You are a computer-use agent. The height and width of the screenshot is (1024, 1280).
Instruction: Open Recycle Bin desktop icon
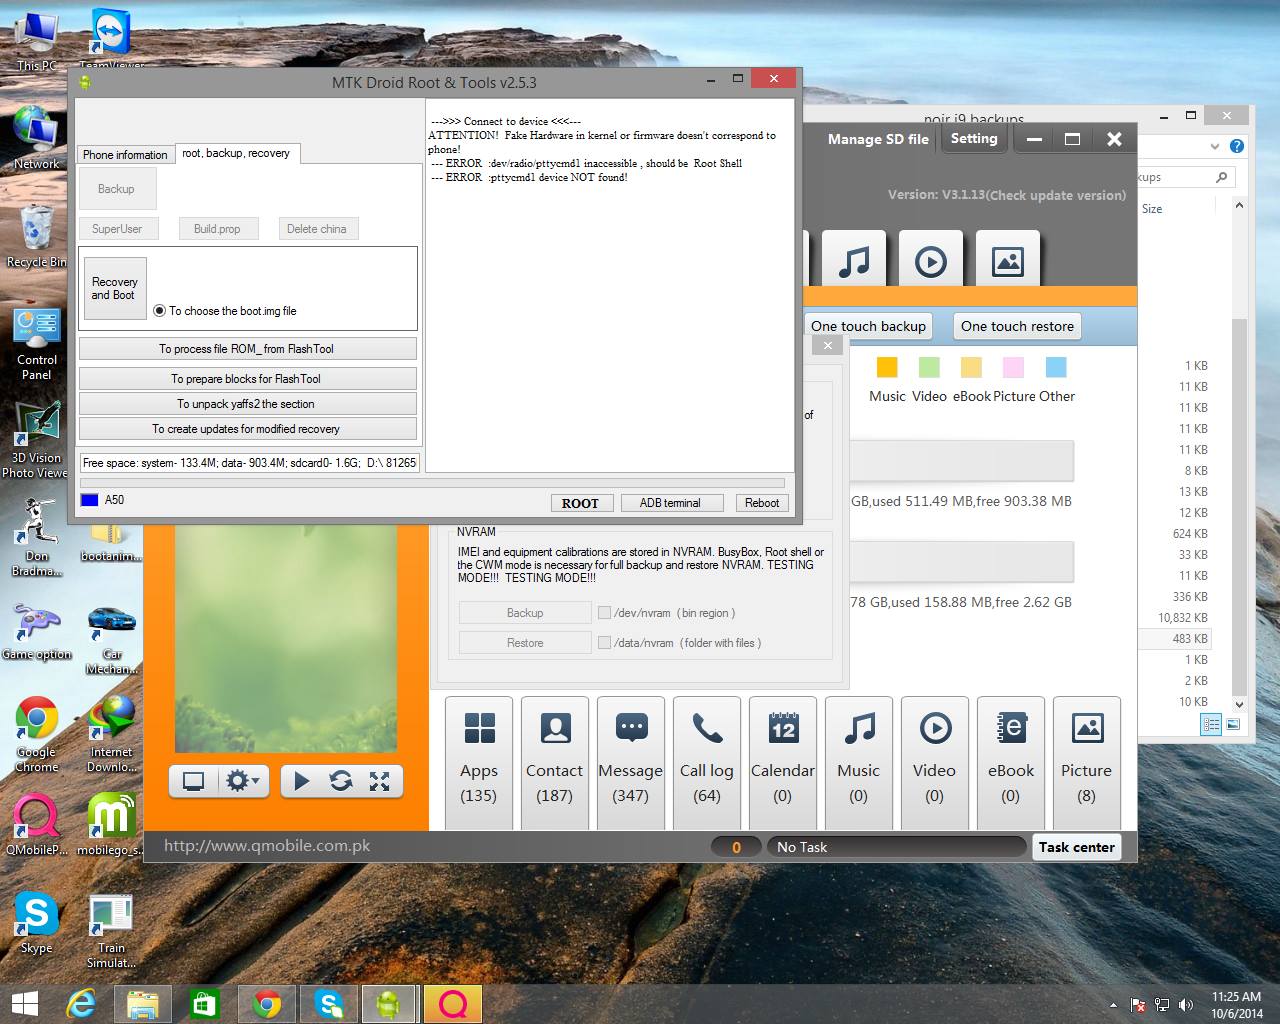point(36,237)
